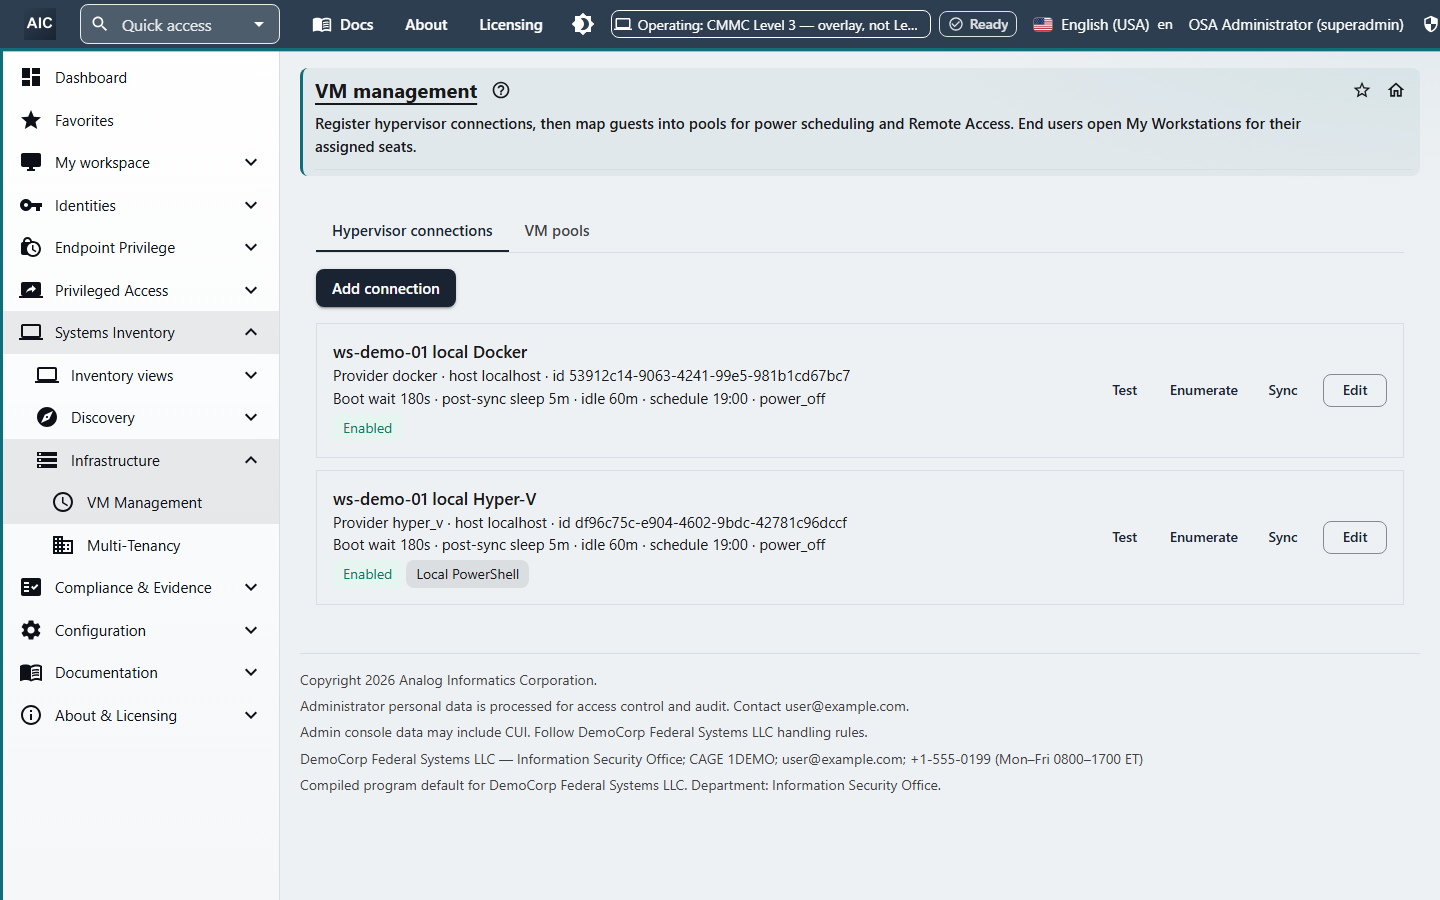Viewport: 1440px width, 900px height.
Task: Click the My workspace monitor icon
Action: pyautogui.click(x=31, y=162)
